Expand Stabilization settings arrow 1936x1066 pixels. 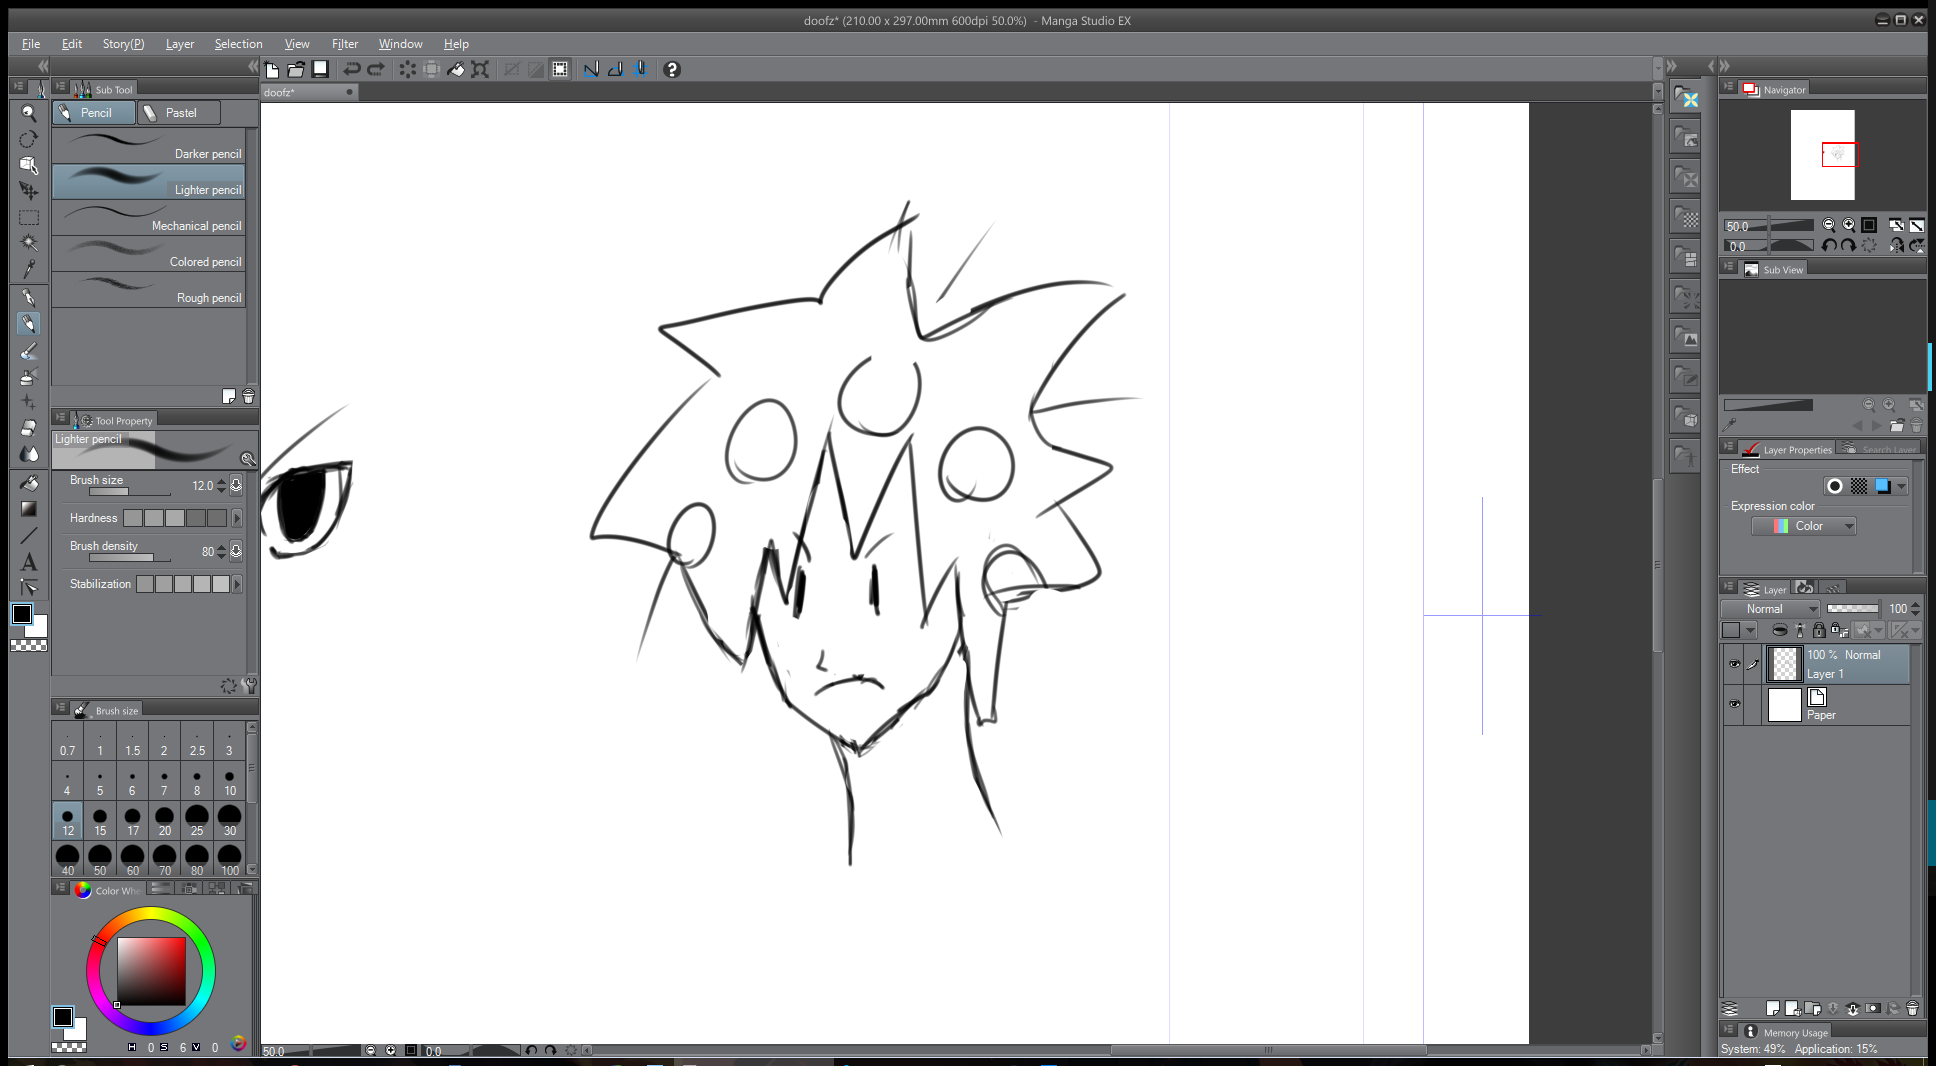coord(237,584)
